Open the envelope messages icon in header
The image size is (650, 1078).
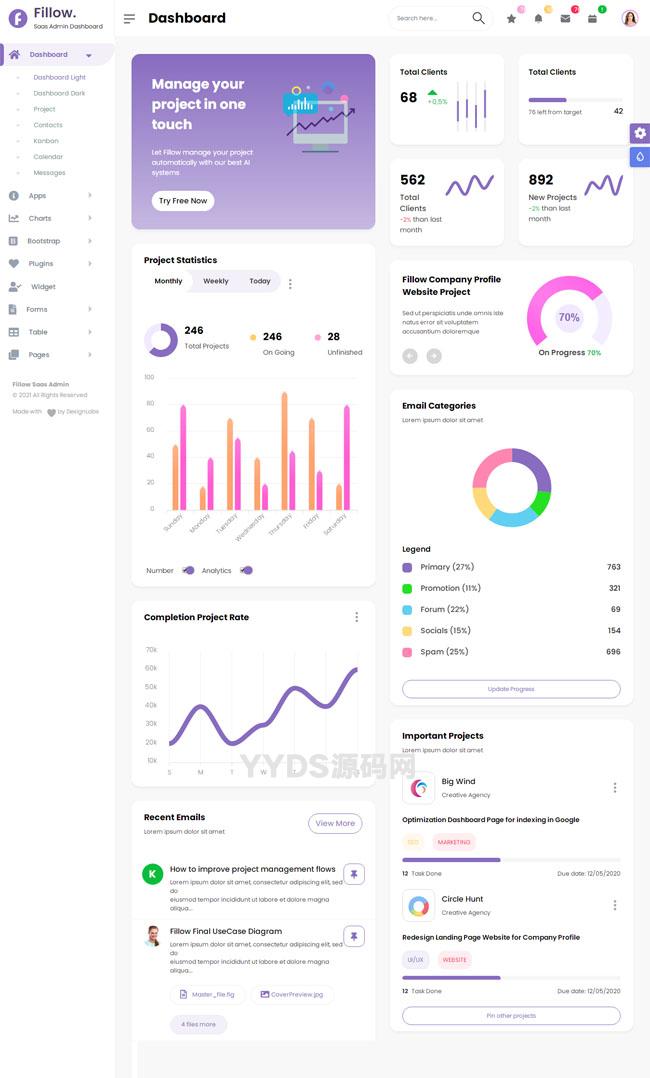click(565, 18)
